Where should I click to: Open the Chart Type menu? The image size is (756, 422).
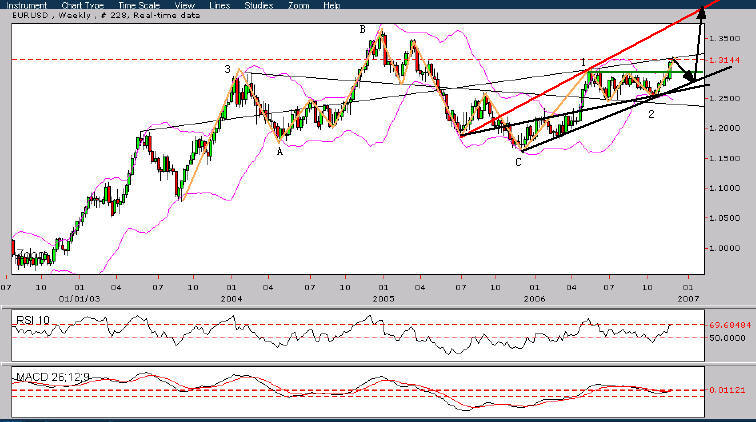click(82, 5)
